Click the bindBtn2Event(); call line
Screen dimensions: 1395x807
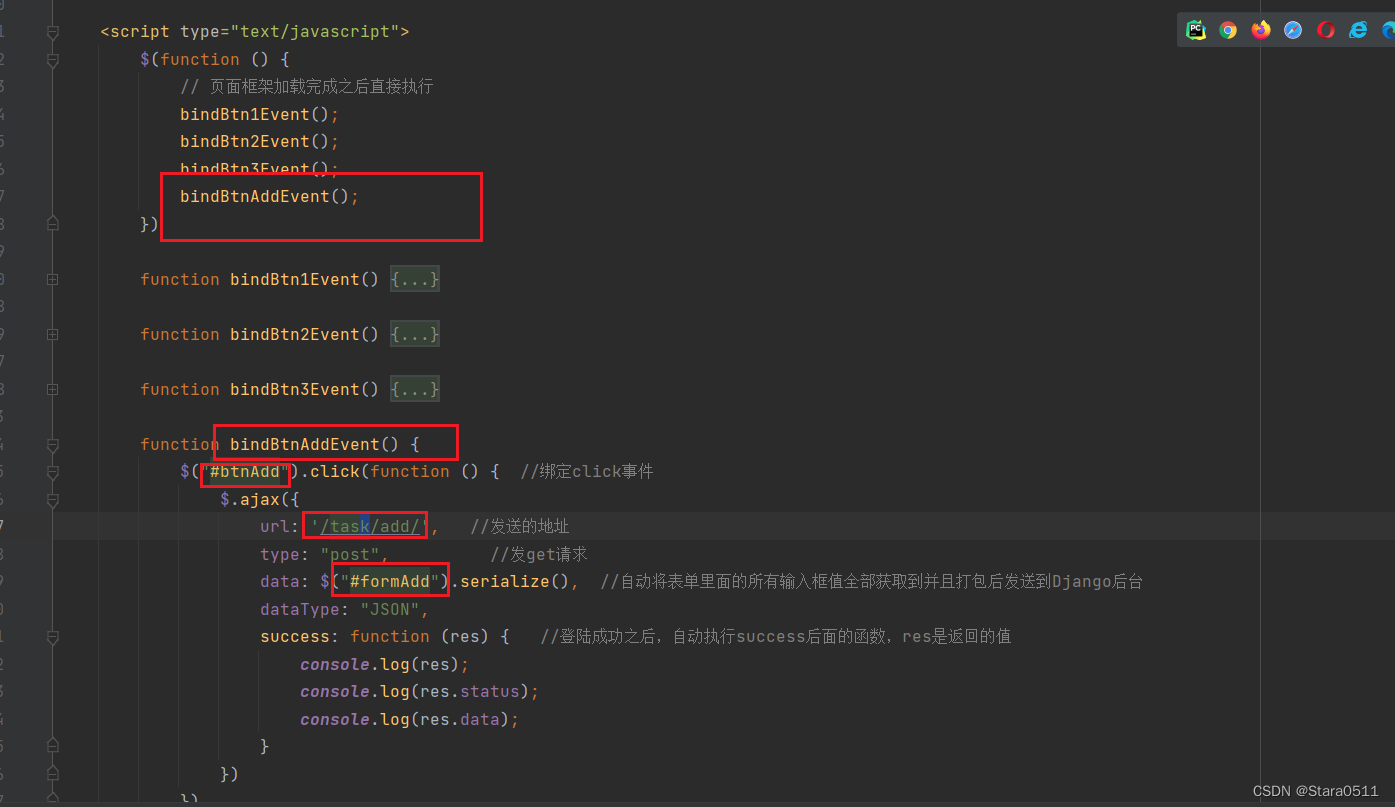tap(259, 142)
